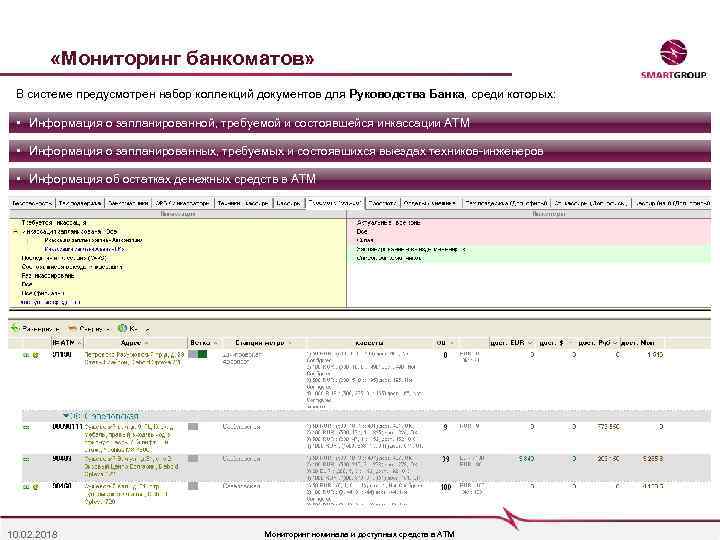This screenshot has height=540, width=720.
Task: Click the green back-arrow toolbar icon
Action: [15, 328]
